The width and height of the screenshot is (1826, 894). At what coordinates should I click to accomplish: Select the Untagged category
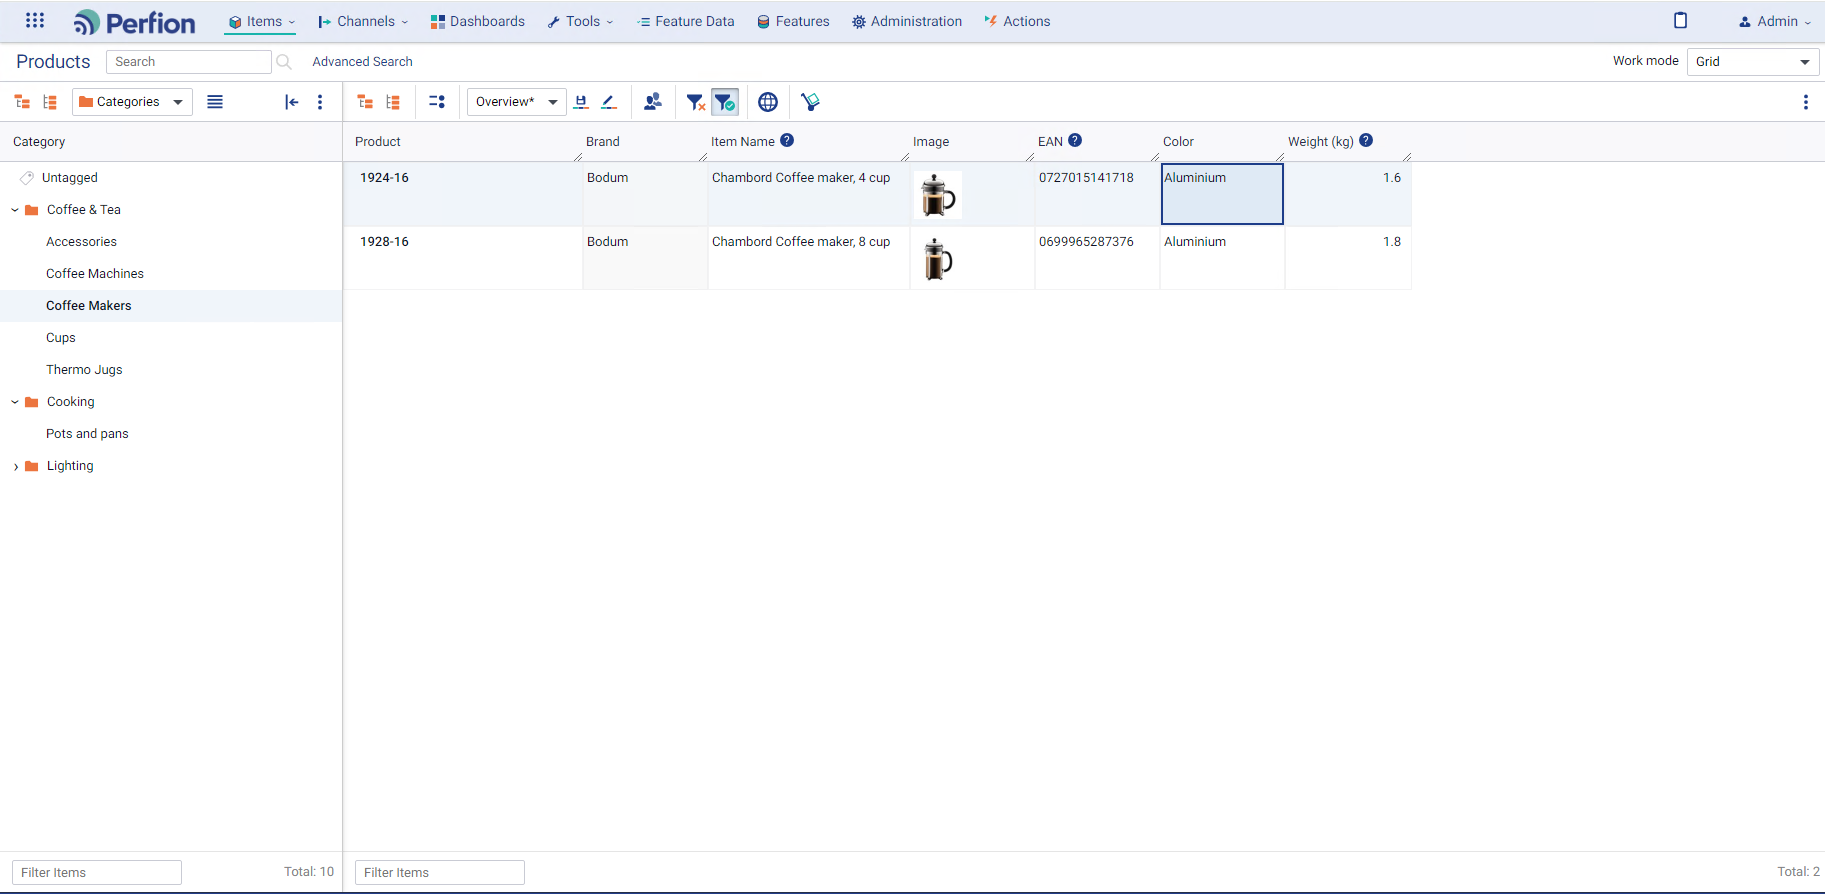click(x=70, y=178)
